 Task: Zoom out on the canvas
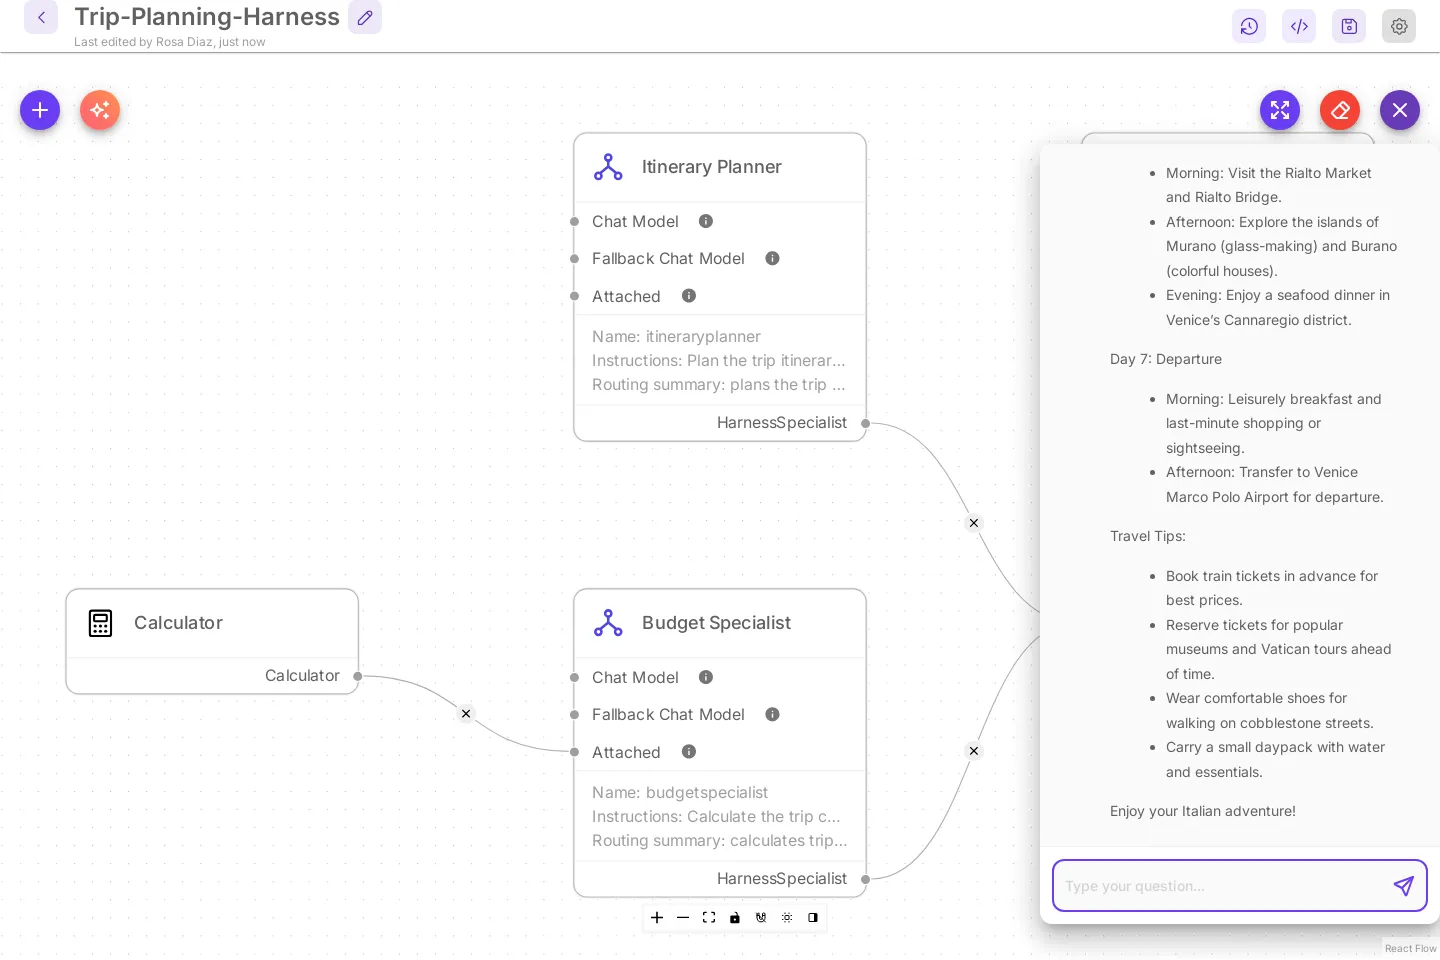683,917
